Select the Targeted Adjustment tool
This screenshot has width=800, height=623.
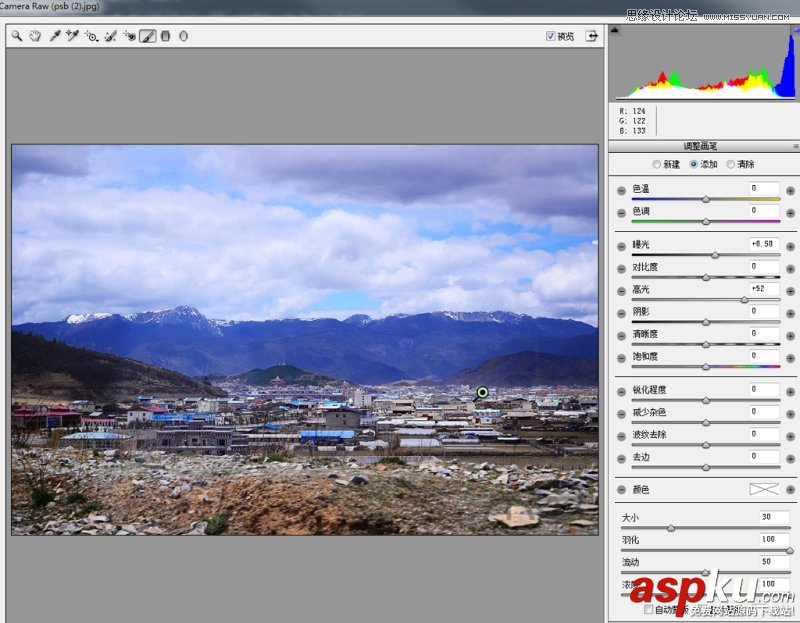[x=91, y=36]
